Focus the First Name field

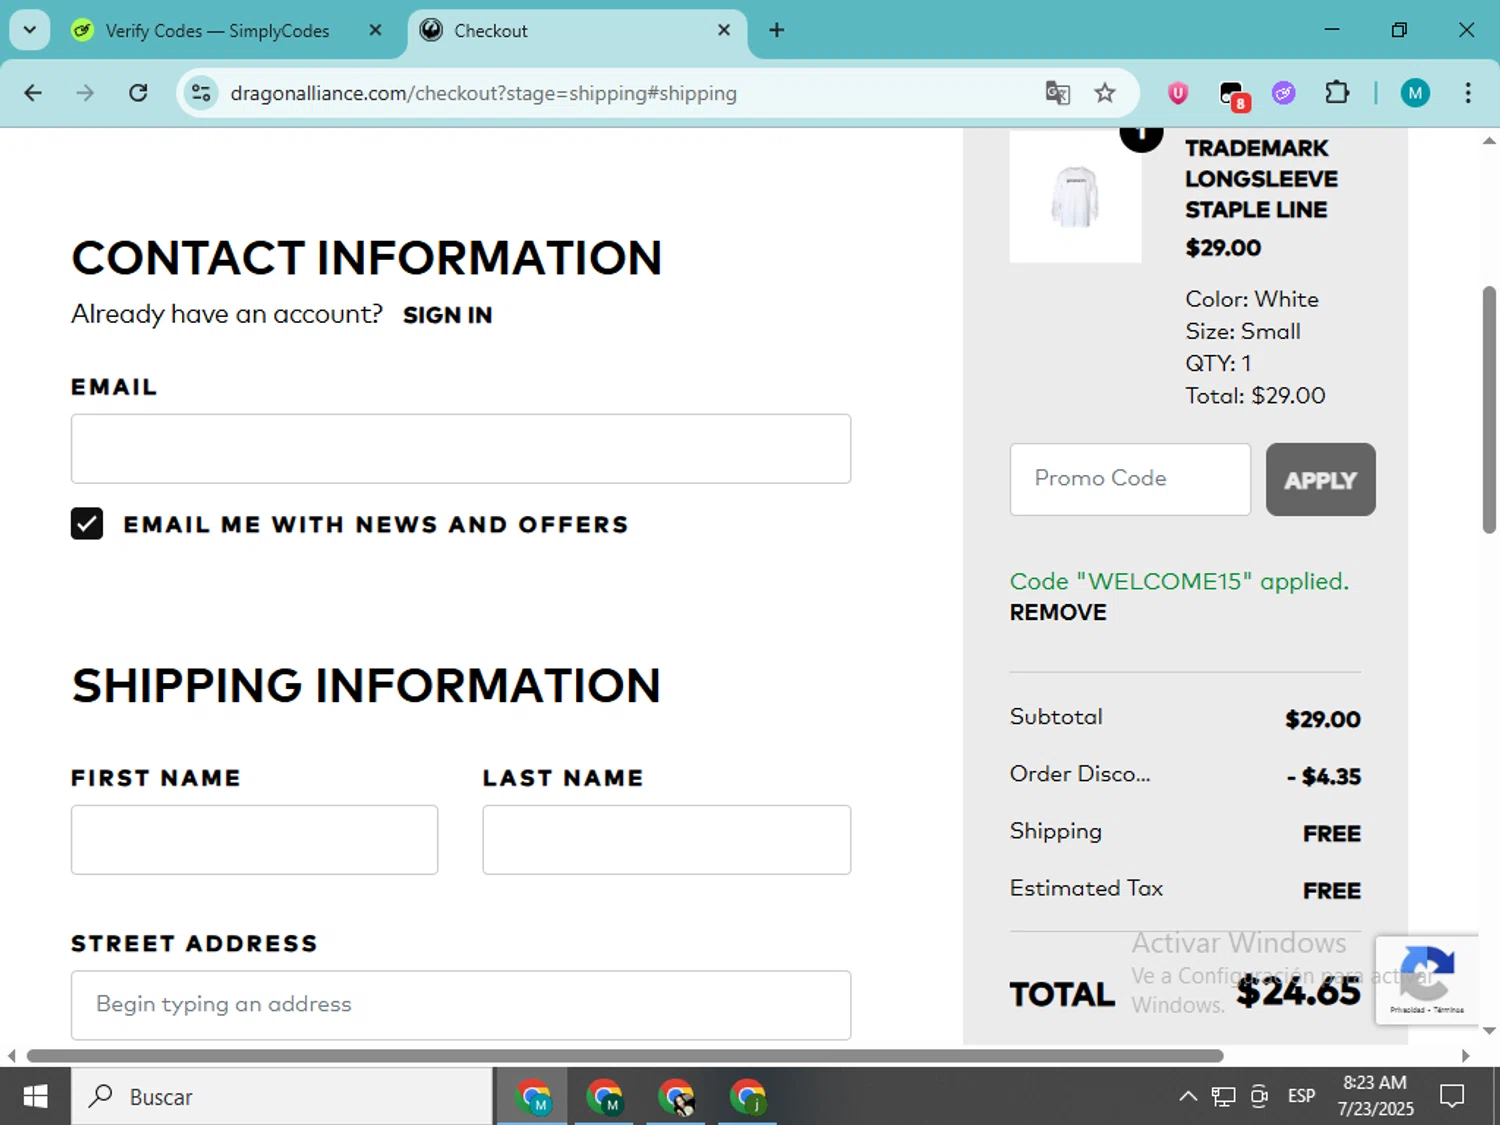pos(254,840)
